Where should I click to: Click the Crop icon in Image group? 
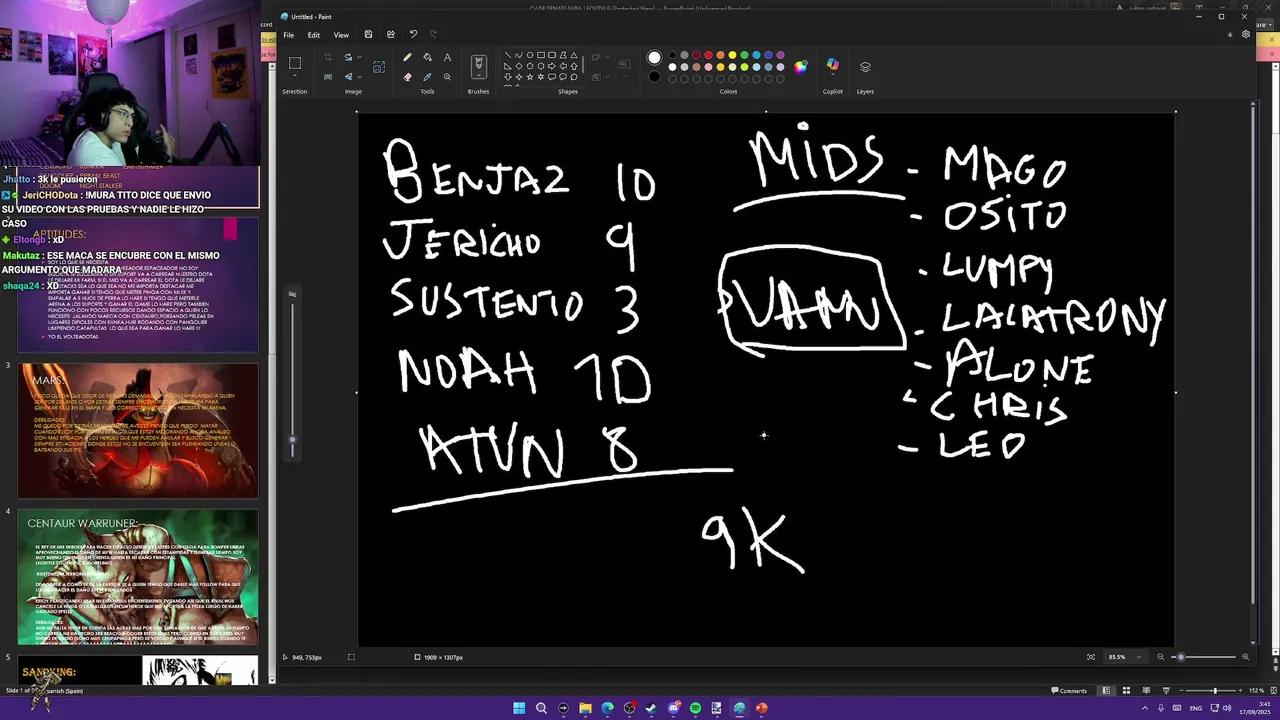click(x=327, y=57)
